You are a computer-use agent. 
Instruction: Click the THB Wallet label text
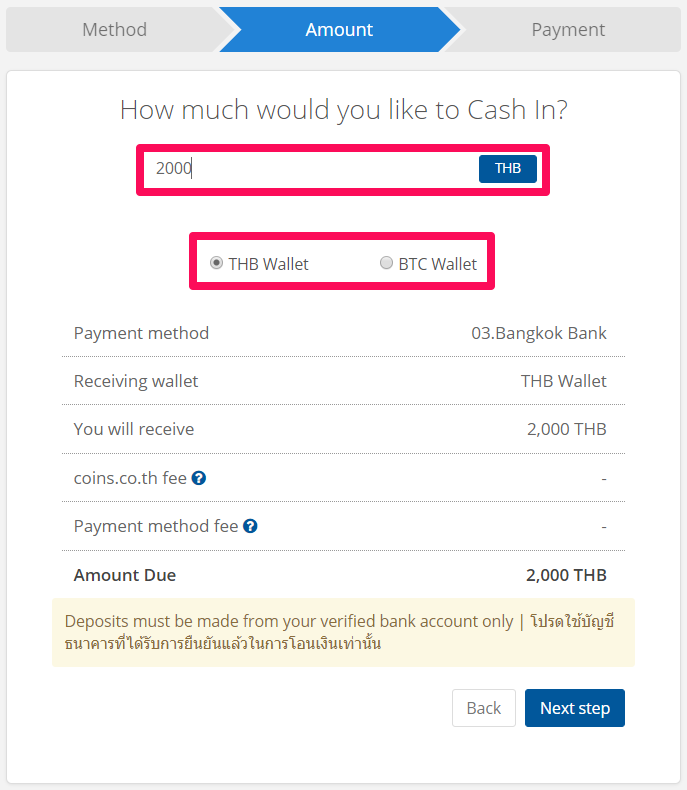[268, 264]
